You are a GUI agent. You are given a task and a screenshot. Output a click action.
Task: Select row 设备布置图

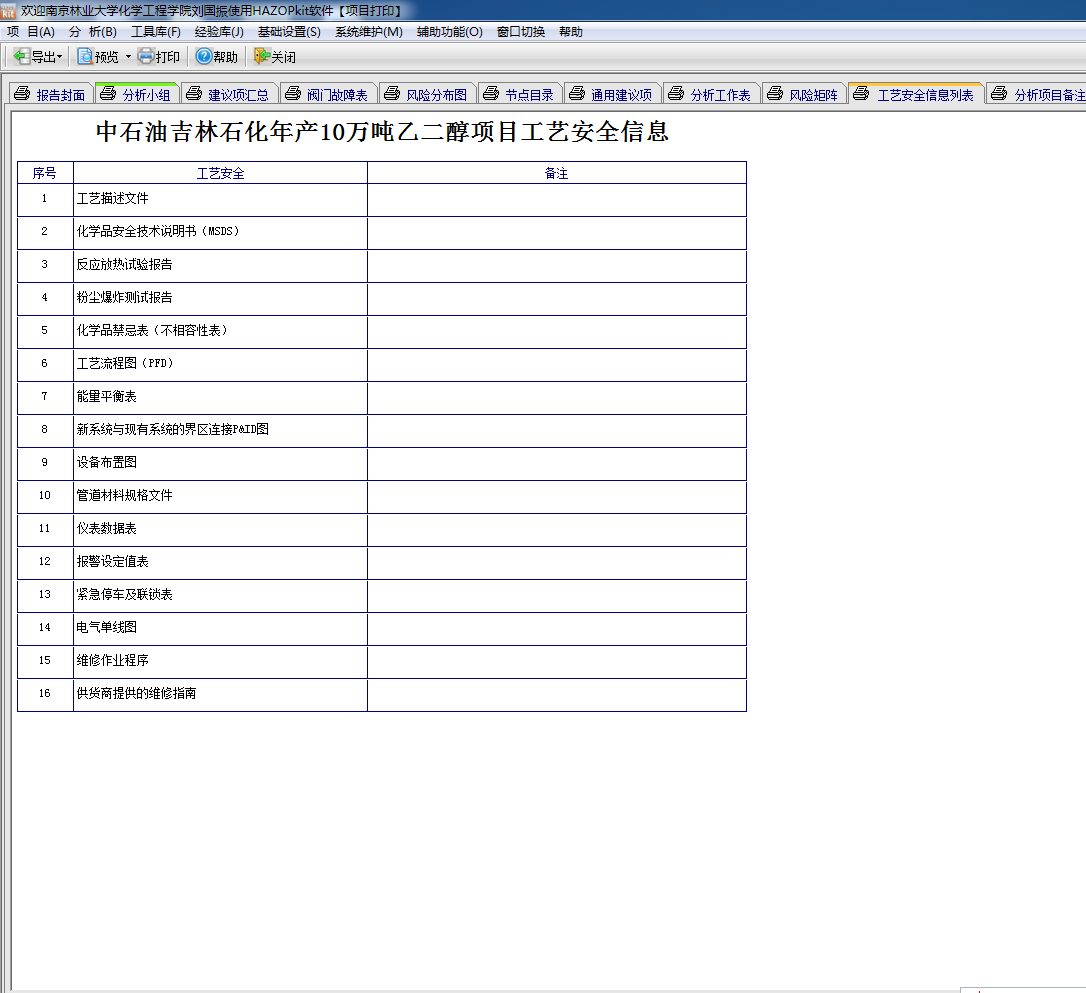[382, 464]
